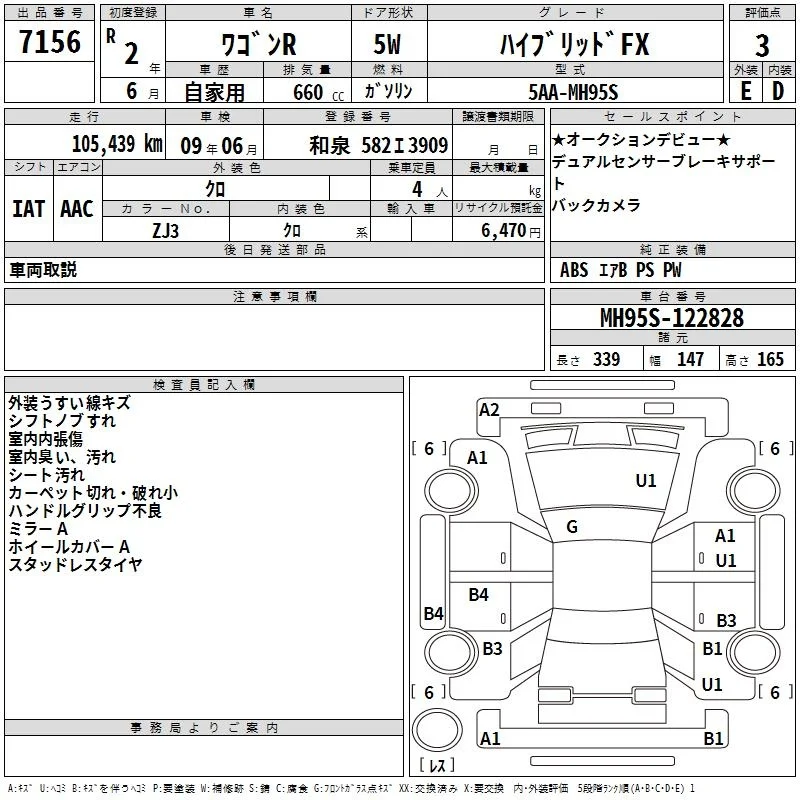The width and height of the screenshot is (800, 800).
Task: Click the inspection date 09年06月
Action: (219, 146)
